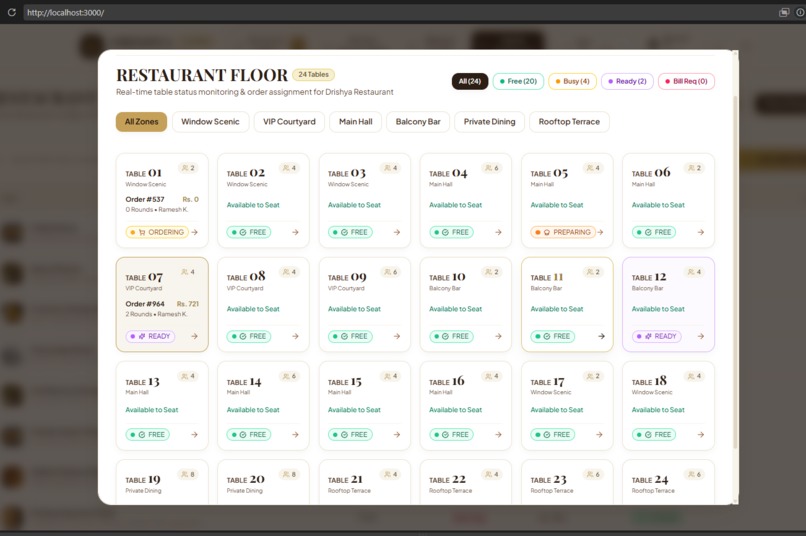Image resolution: width=806 pixels, height=536 pixels.
Task: Open arrow on Table 09 card
Action: click(397, 336)
